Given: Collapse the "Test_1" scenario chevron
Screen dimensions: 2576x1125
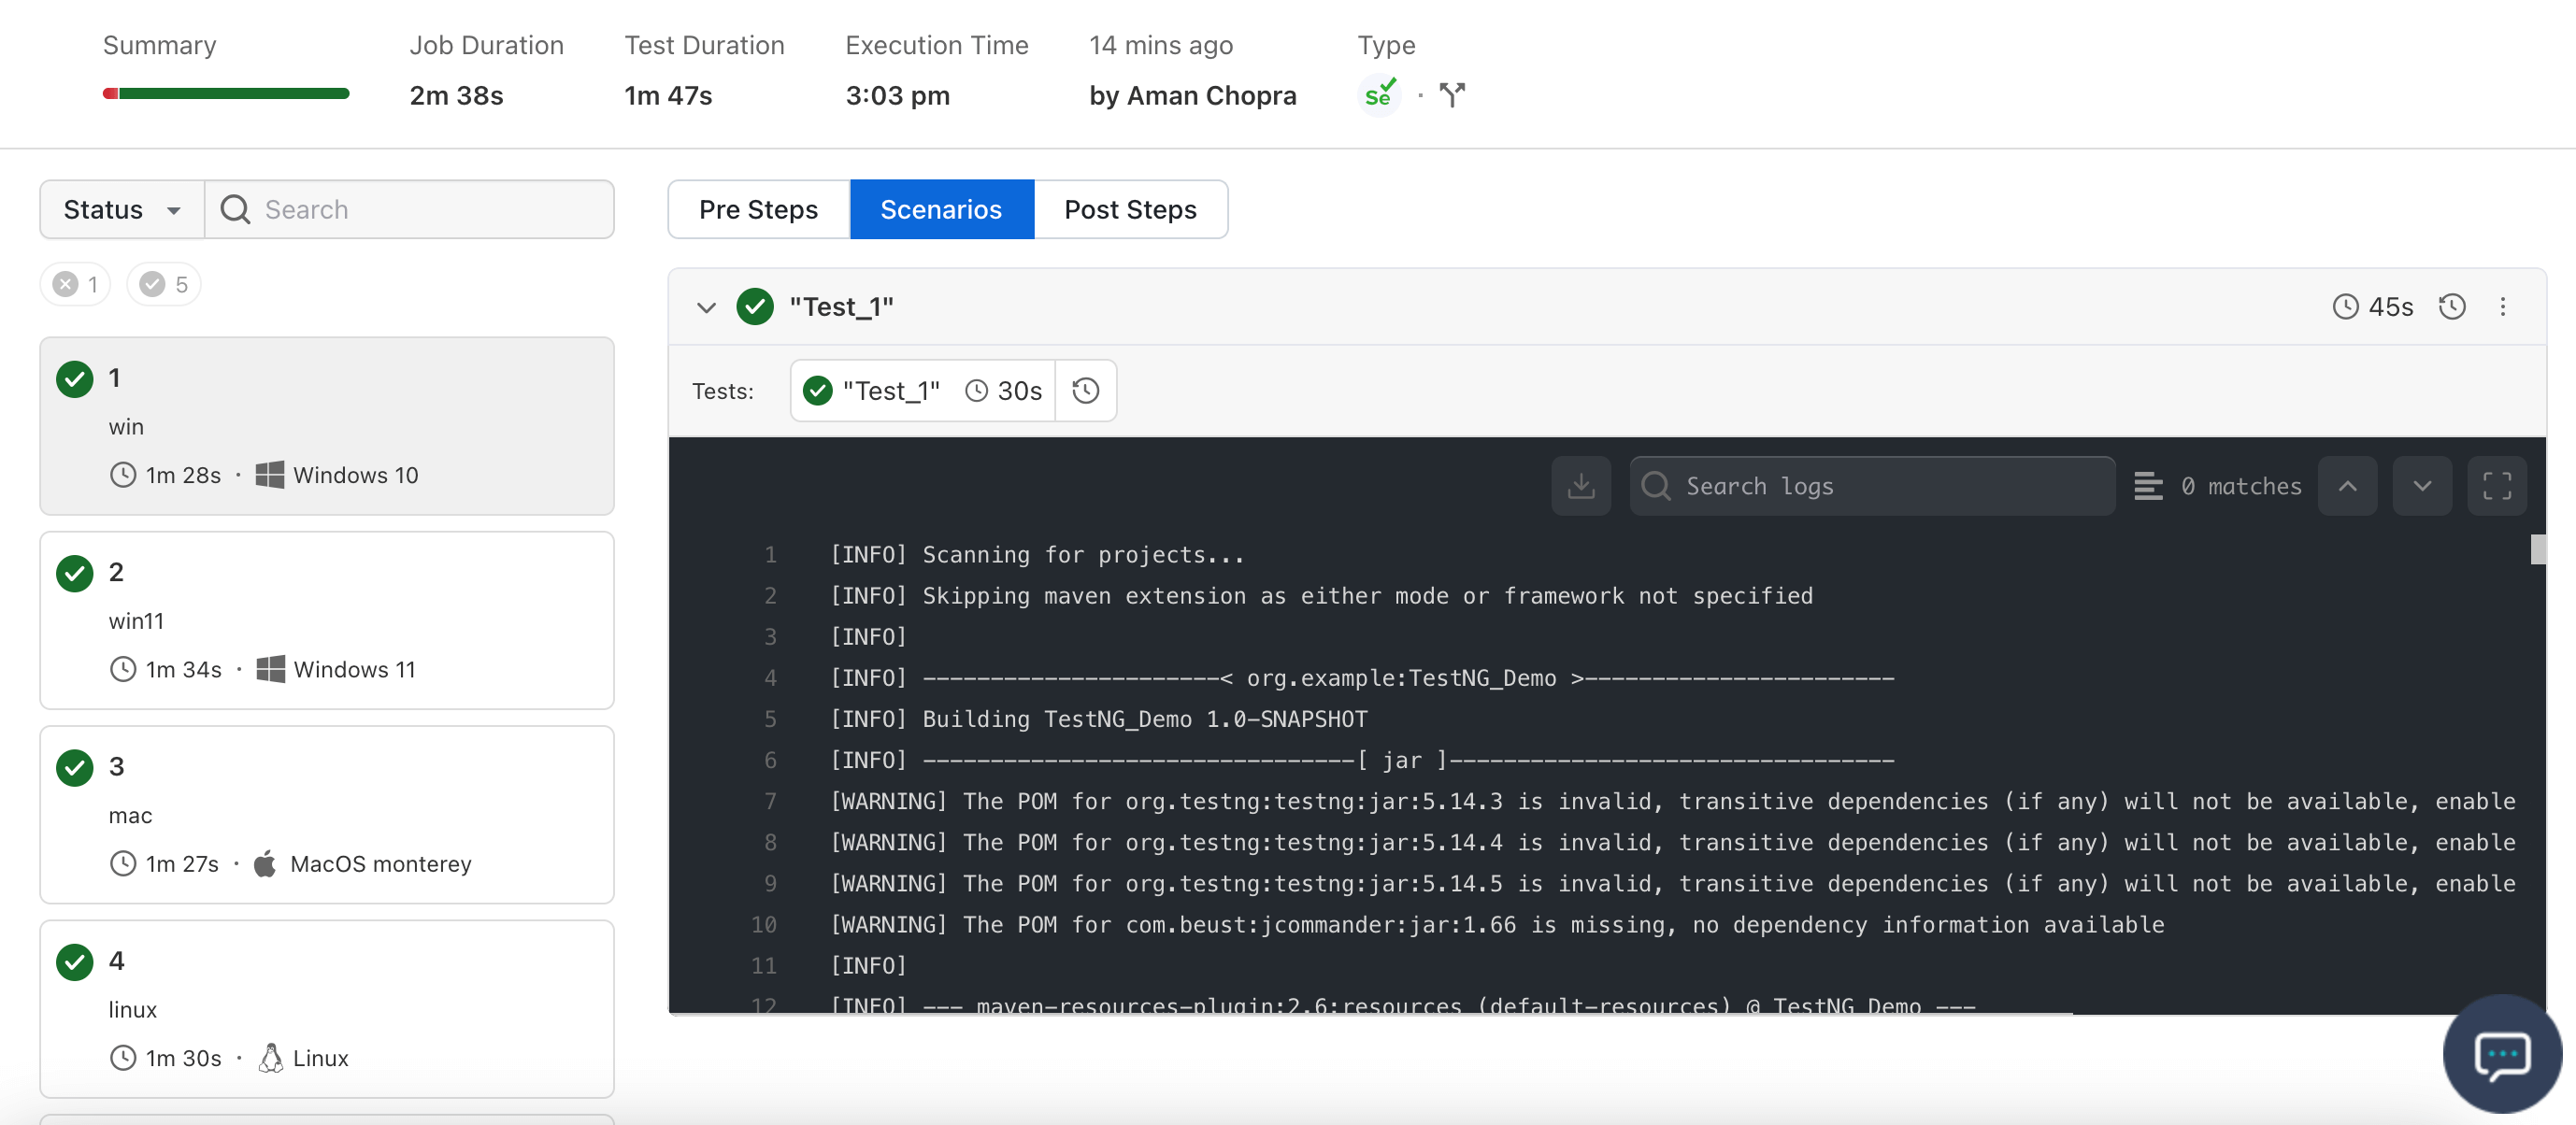Looking at the screenshot, I should click(707, 307).
